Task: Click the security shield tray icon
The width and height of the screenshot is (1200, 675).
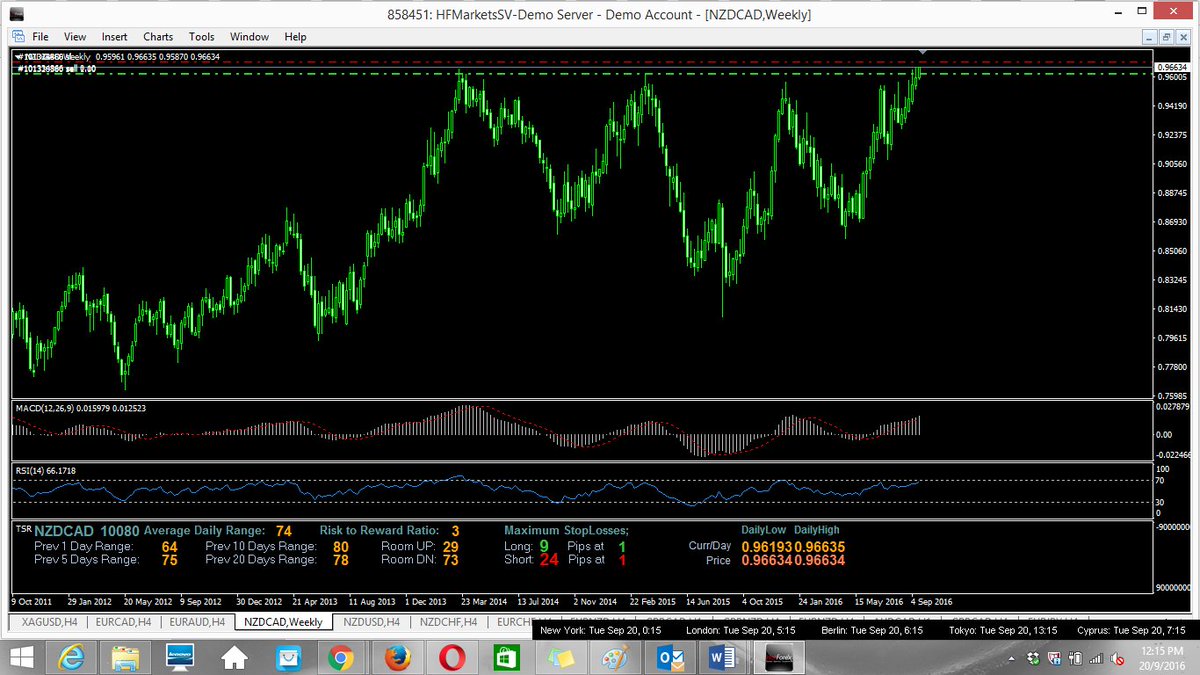Action: [1056, 658]
